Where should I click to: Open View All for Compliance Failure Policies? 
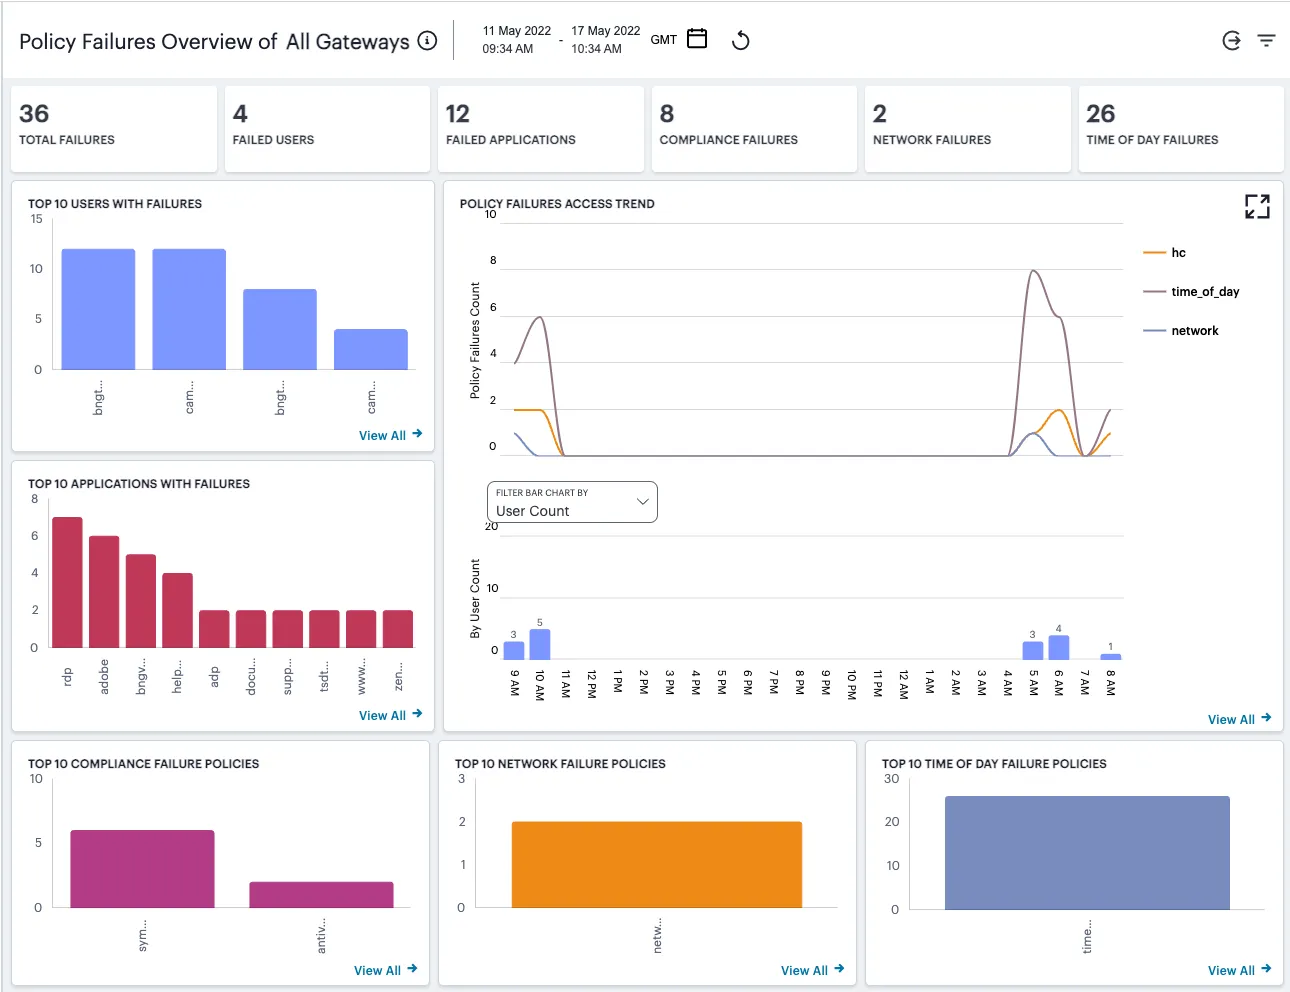(386, 970)
